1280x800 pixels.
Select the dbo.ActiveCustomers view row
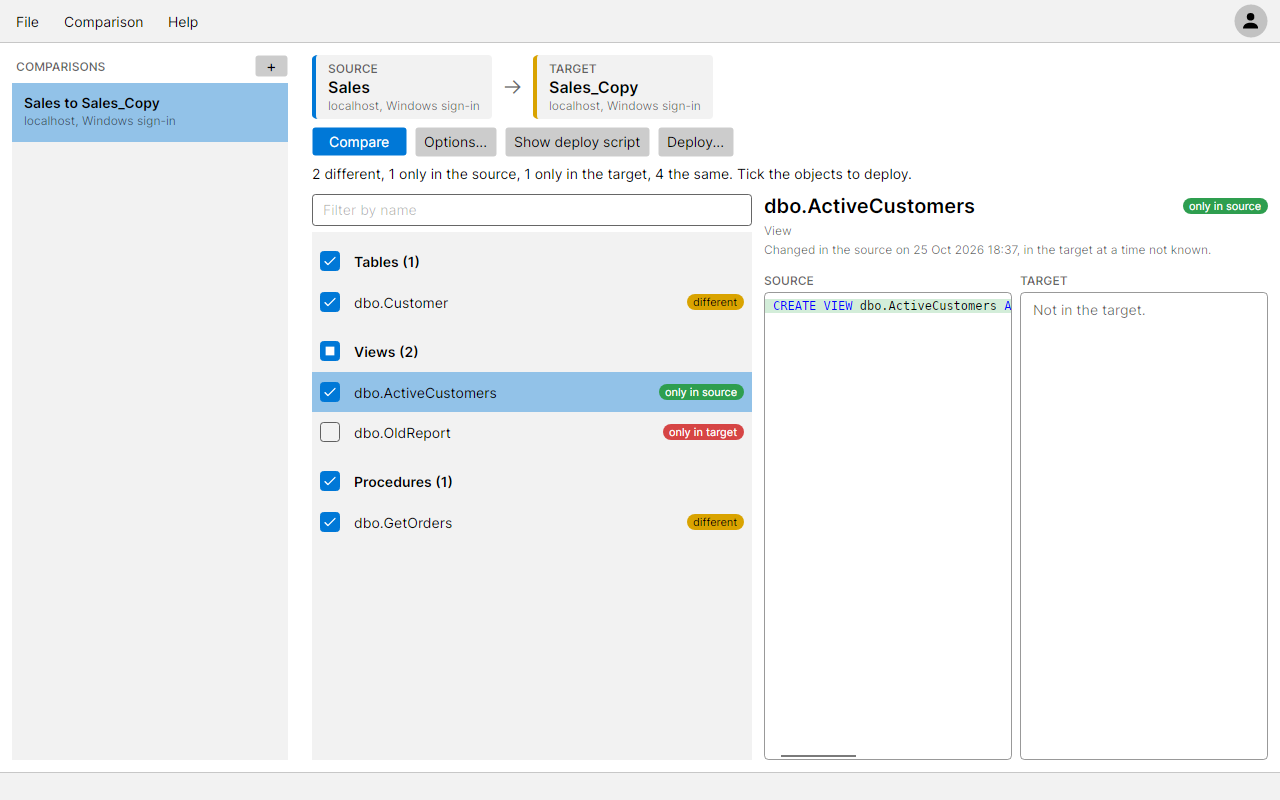[x=532, y=392]
